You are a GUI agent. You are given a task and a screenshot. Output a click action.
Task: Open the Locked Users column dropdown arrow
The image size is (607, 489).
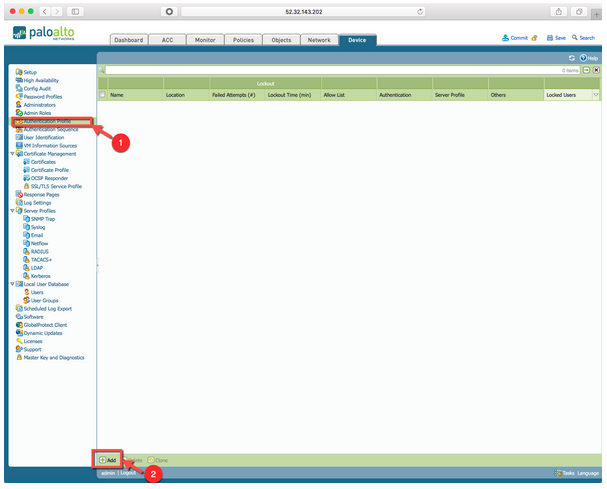595,94
